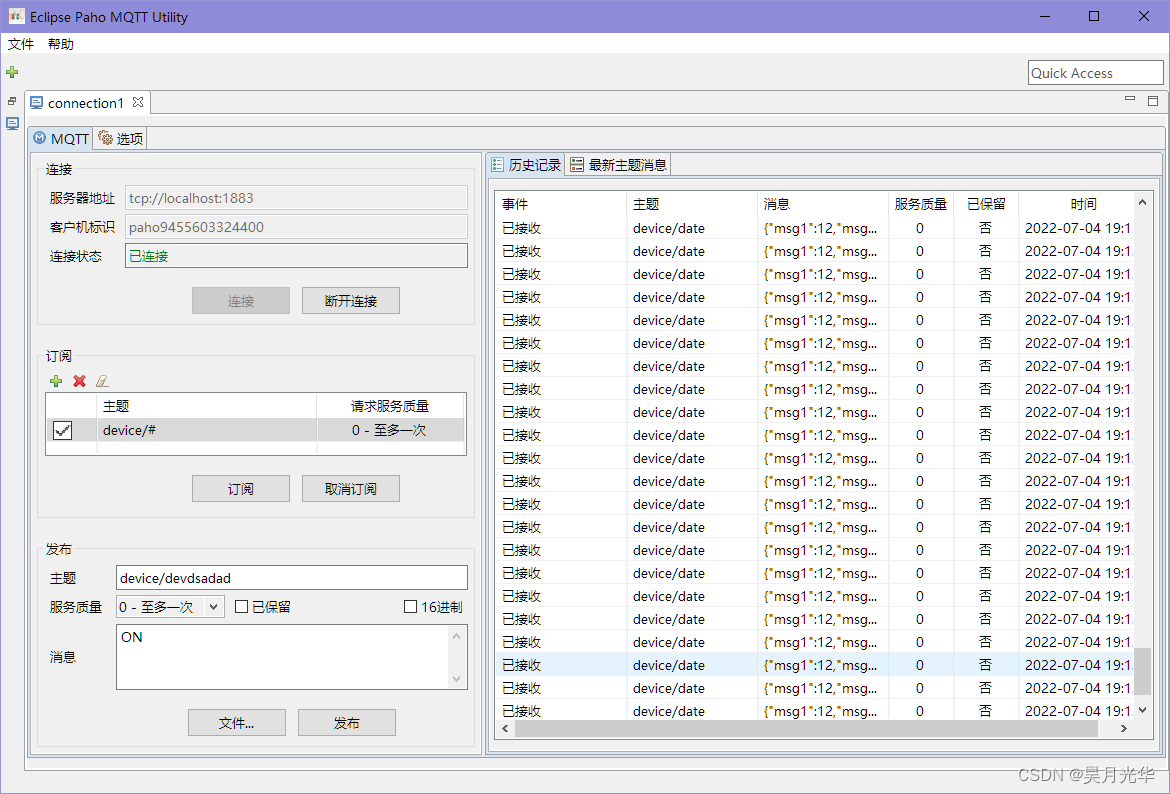1170x794 pixels.
Task: Clear subscriptions with the eraser icon
Action: (x=102, y=381)
